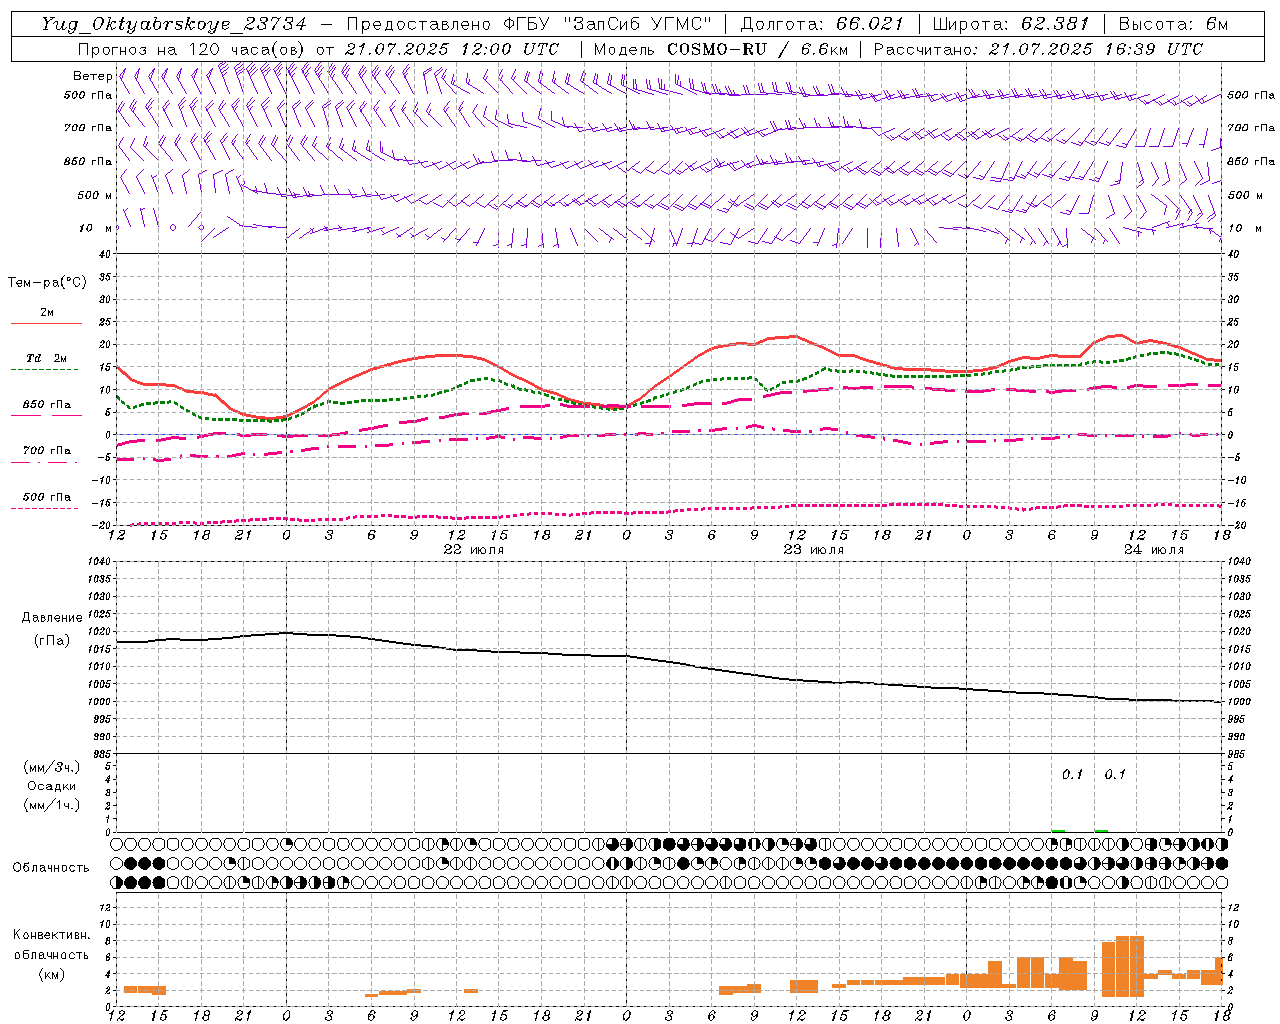
Task: Click the 22 июля date label
Action: coord(474,550)
